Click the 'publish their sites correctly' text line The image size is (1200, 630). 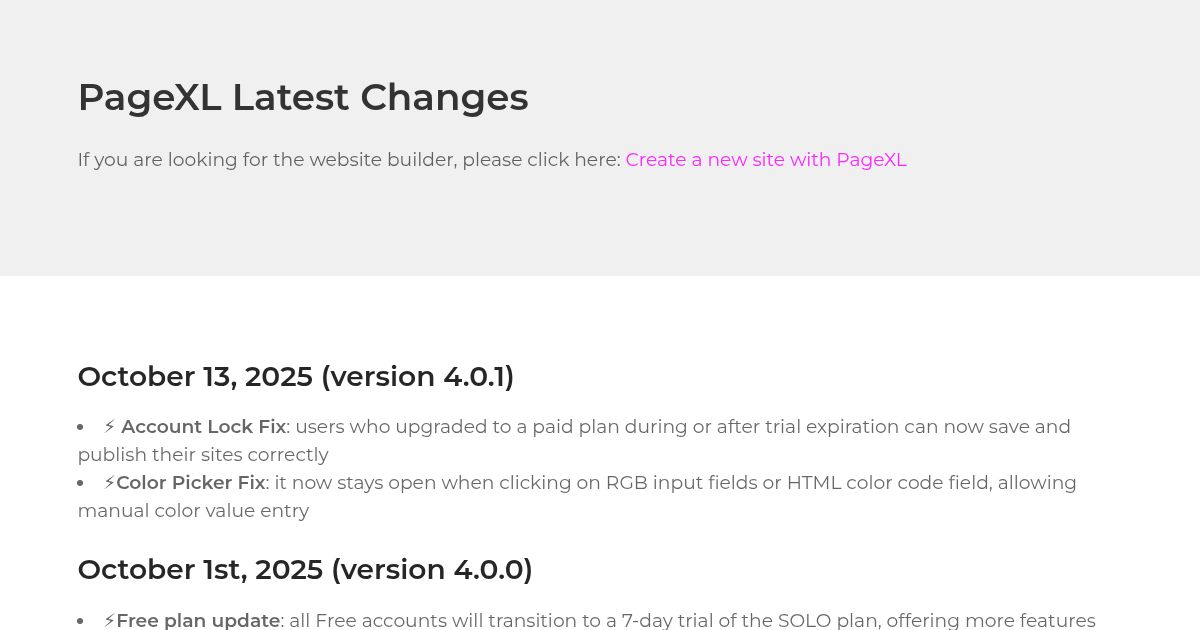pyautogui.click(x=203, y=455)
